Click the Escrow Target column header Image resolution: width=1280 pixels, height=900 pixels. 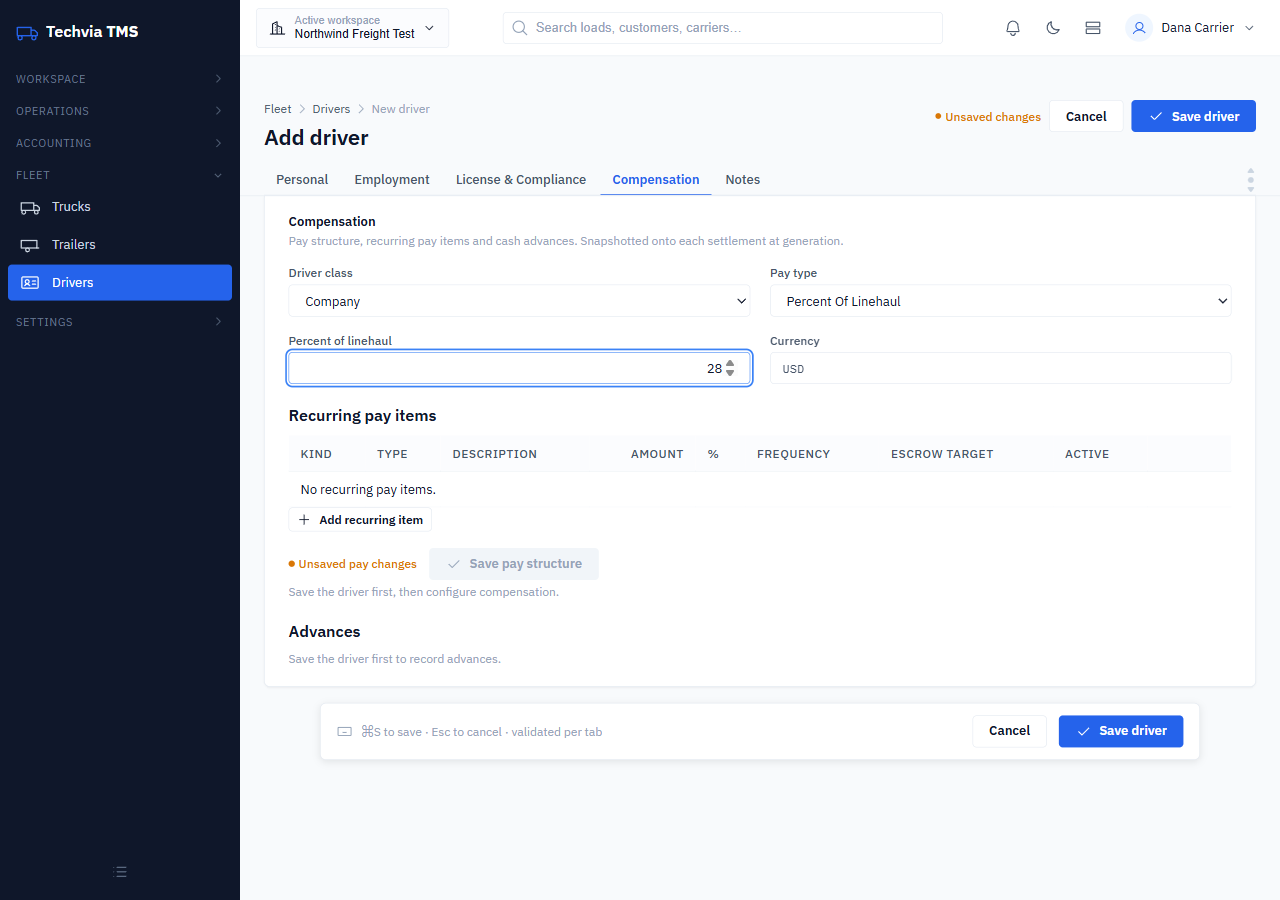click(x=942, y=454)
